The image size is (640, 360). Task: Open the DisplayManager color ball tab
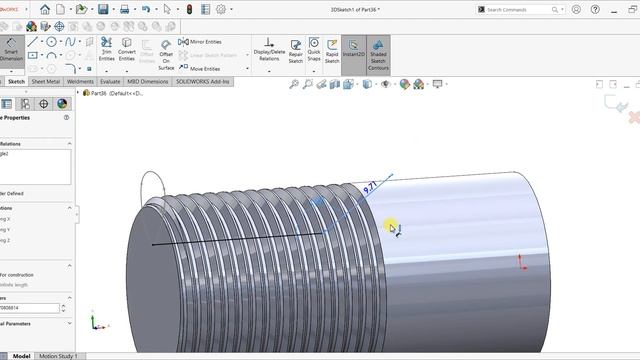pyautogui.click(x=62, y=104)
